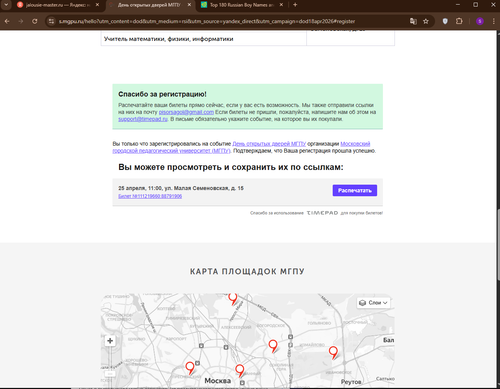Click the КАРТА ПЛОЩАДОК МГПУ heading
The width and height of the screenshot is (500, 389).
point(247,271)
